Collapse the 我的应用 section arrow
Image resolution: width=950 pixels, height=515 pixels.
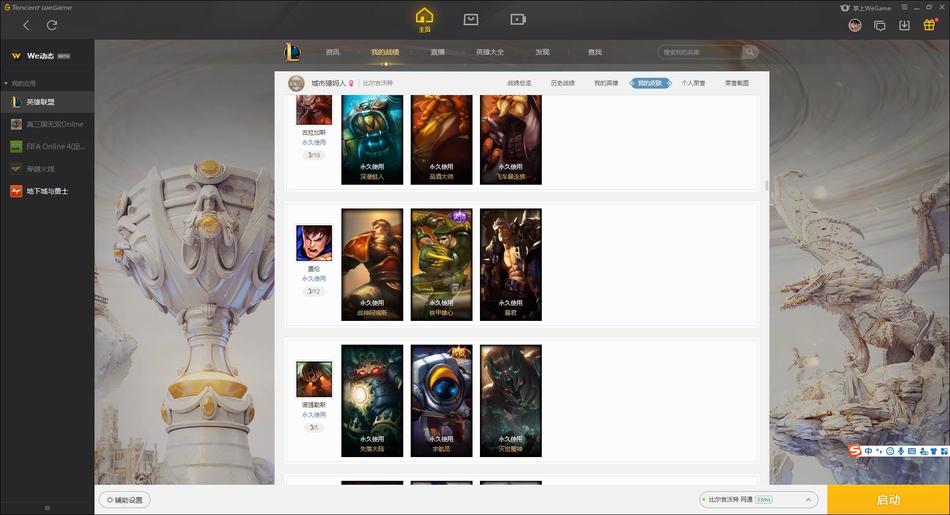click(x=6, y=83)
